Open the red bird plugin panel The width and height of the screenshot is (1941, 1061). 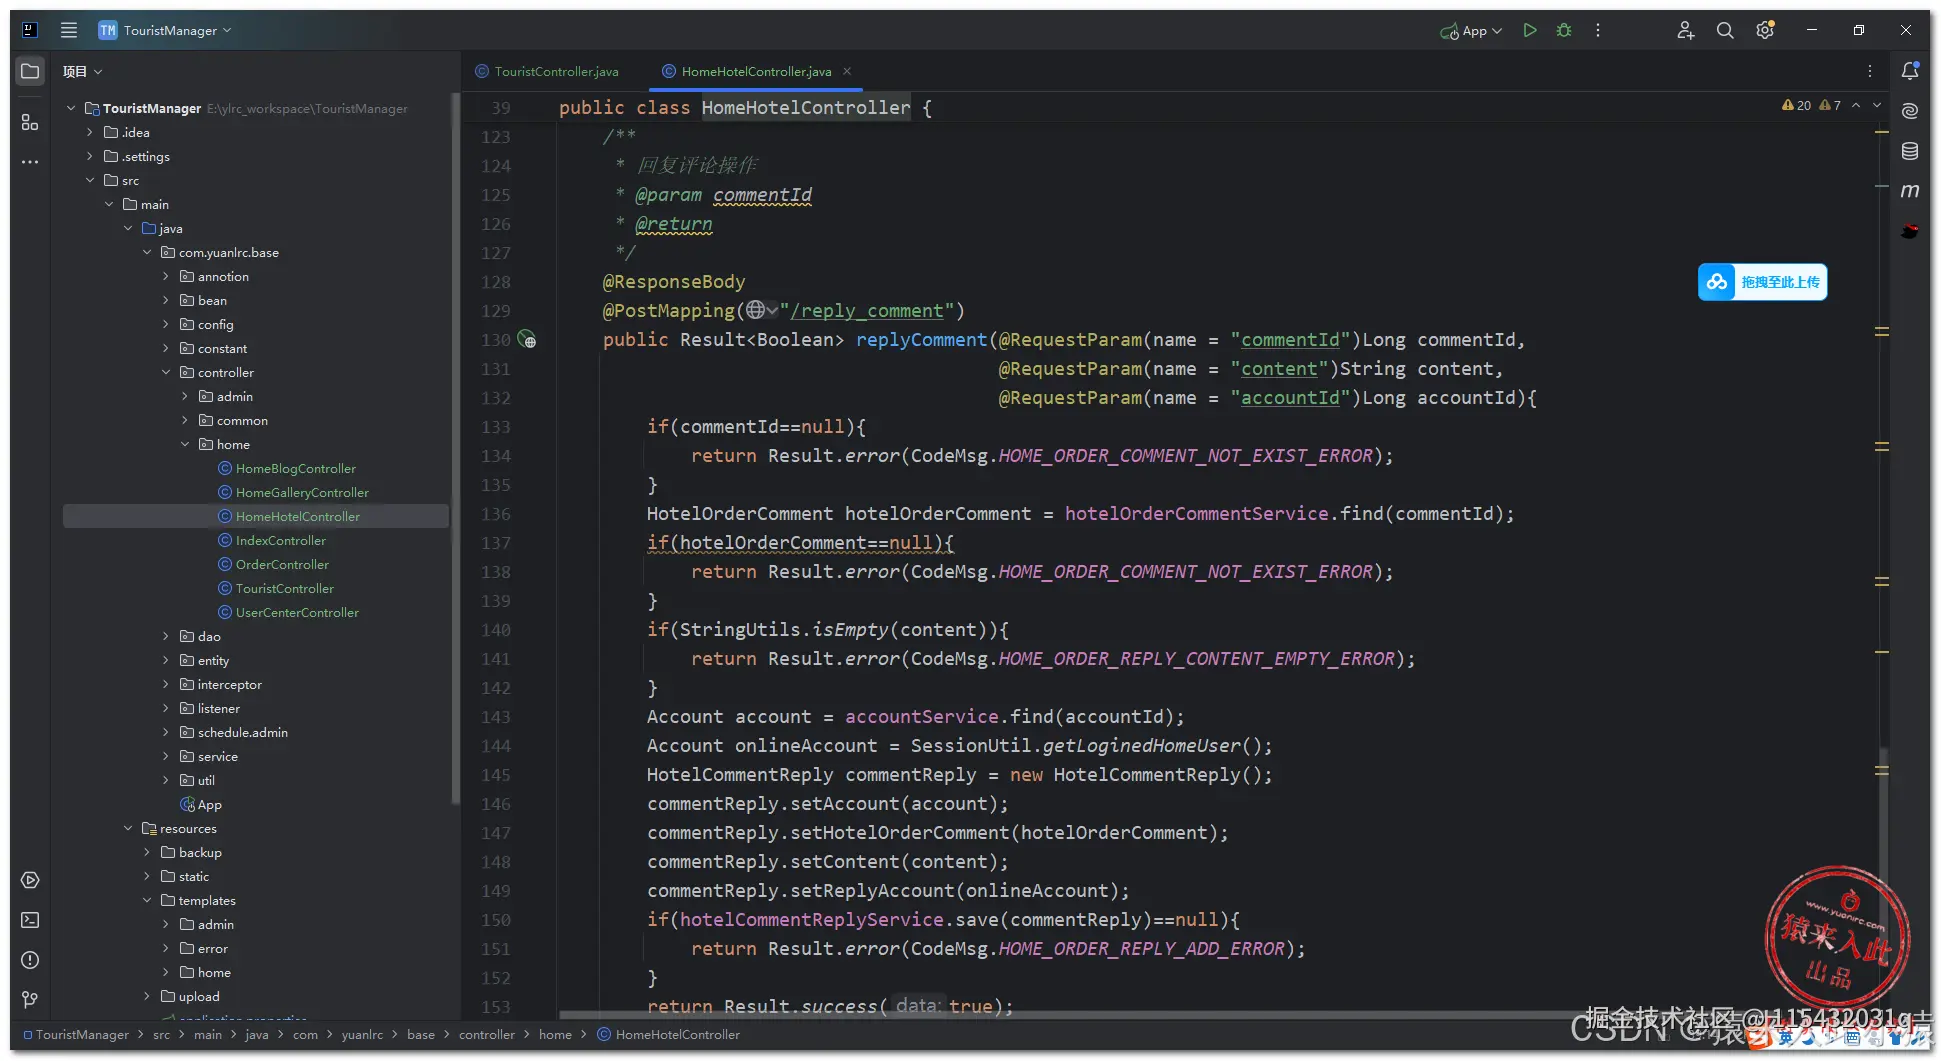point(1910,231)
